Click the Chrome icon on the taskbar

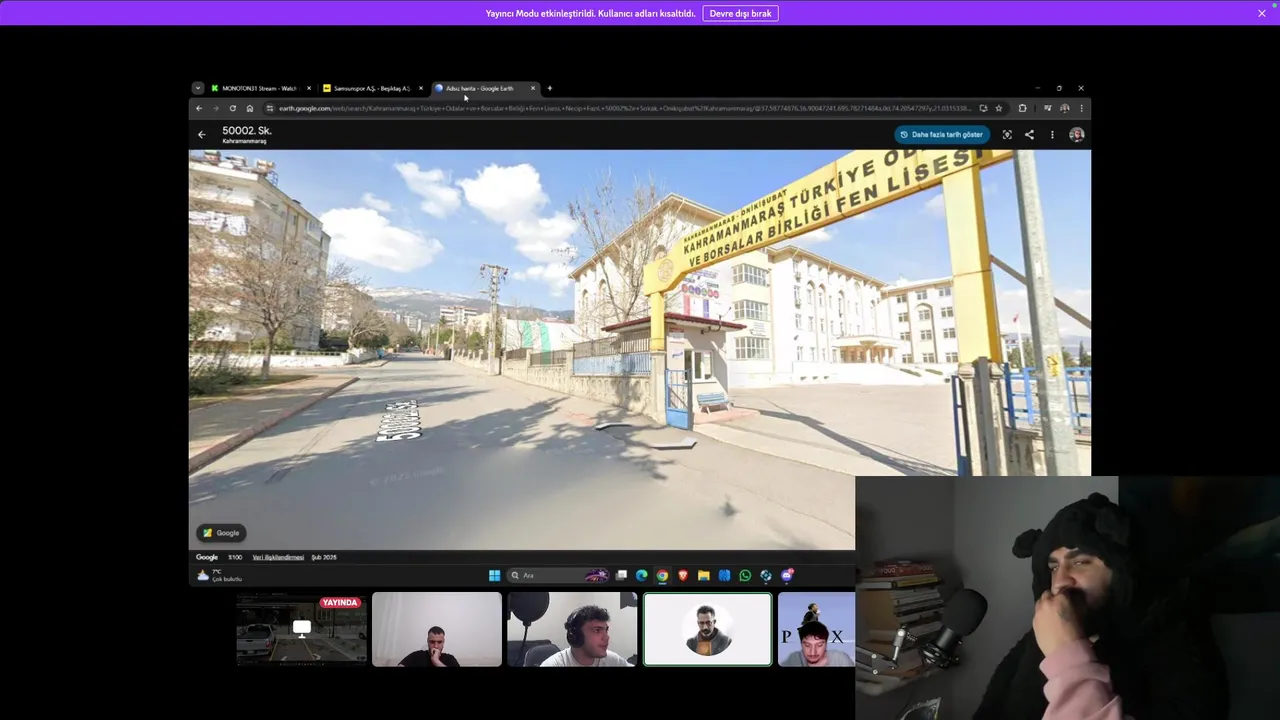point(662,575)
